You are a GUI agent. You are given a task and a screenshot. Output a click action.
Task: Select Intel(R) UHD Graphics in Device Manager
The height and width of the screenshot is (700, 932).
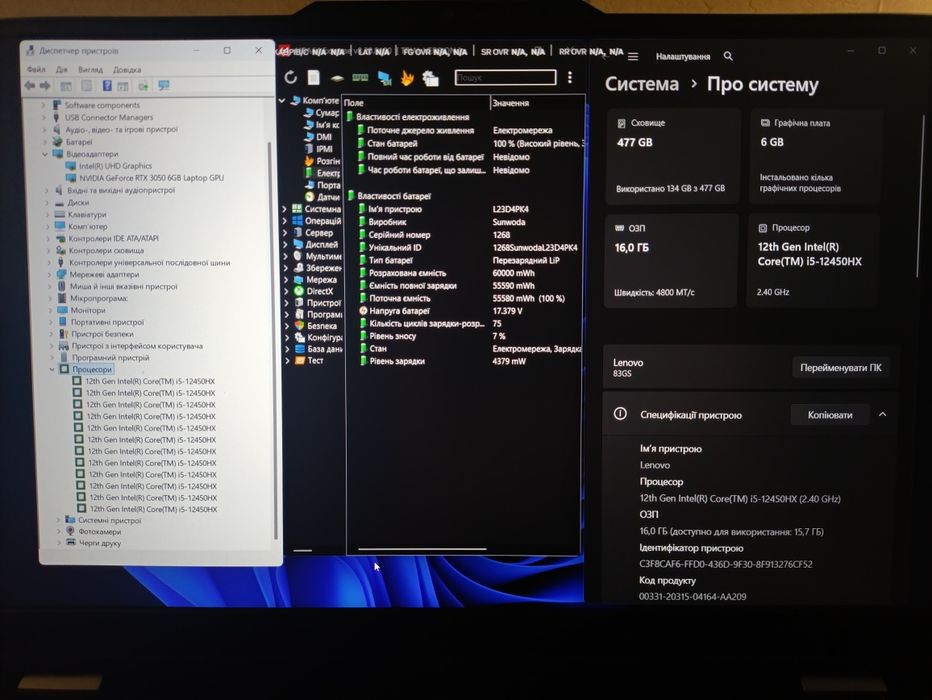(109, 166)
